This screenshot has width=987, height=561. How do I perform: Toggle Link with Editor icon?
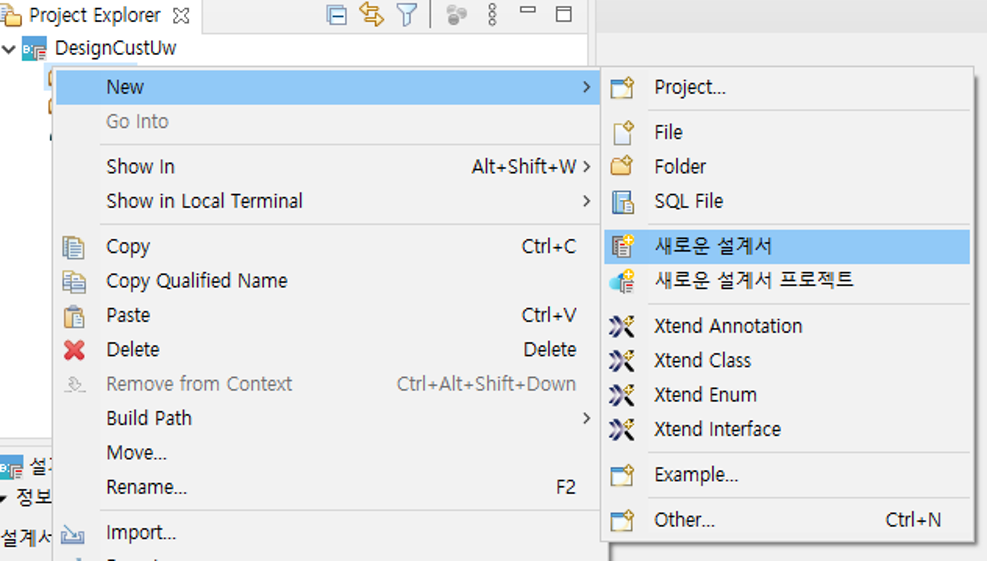(x=371, y=15)
